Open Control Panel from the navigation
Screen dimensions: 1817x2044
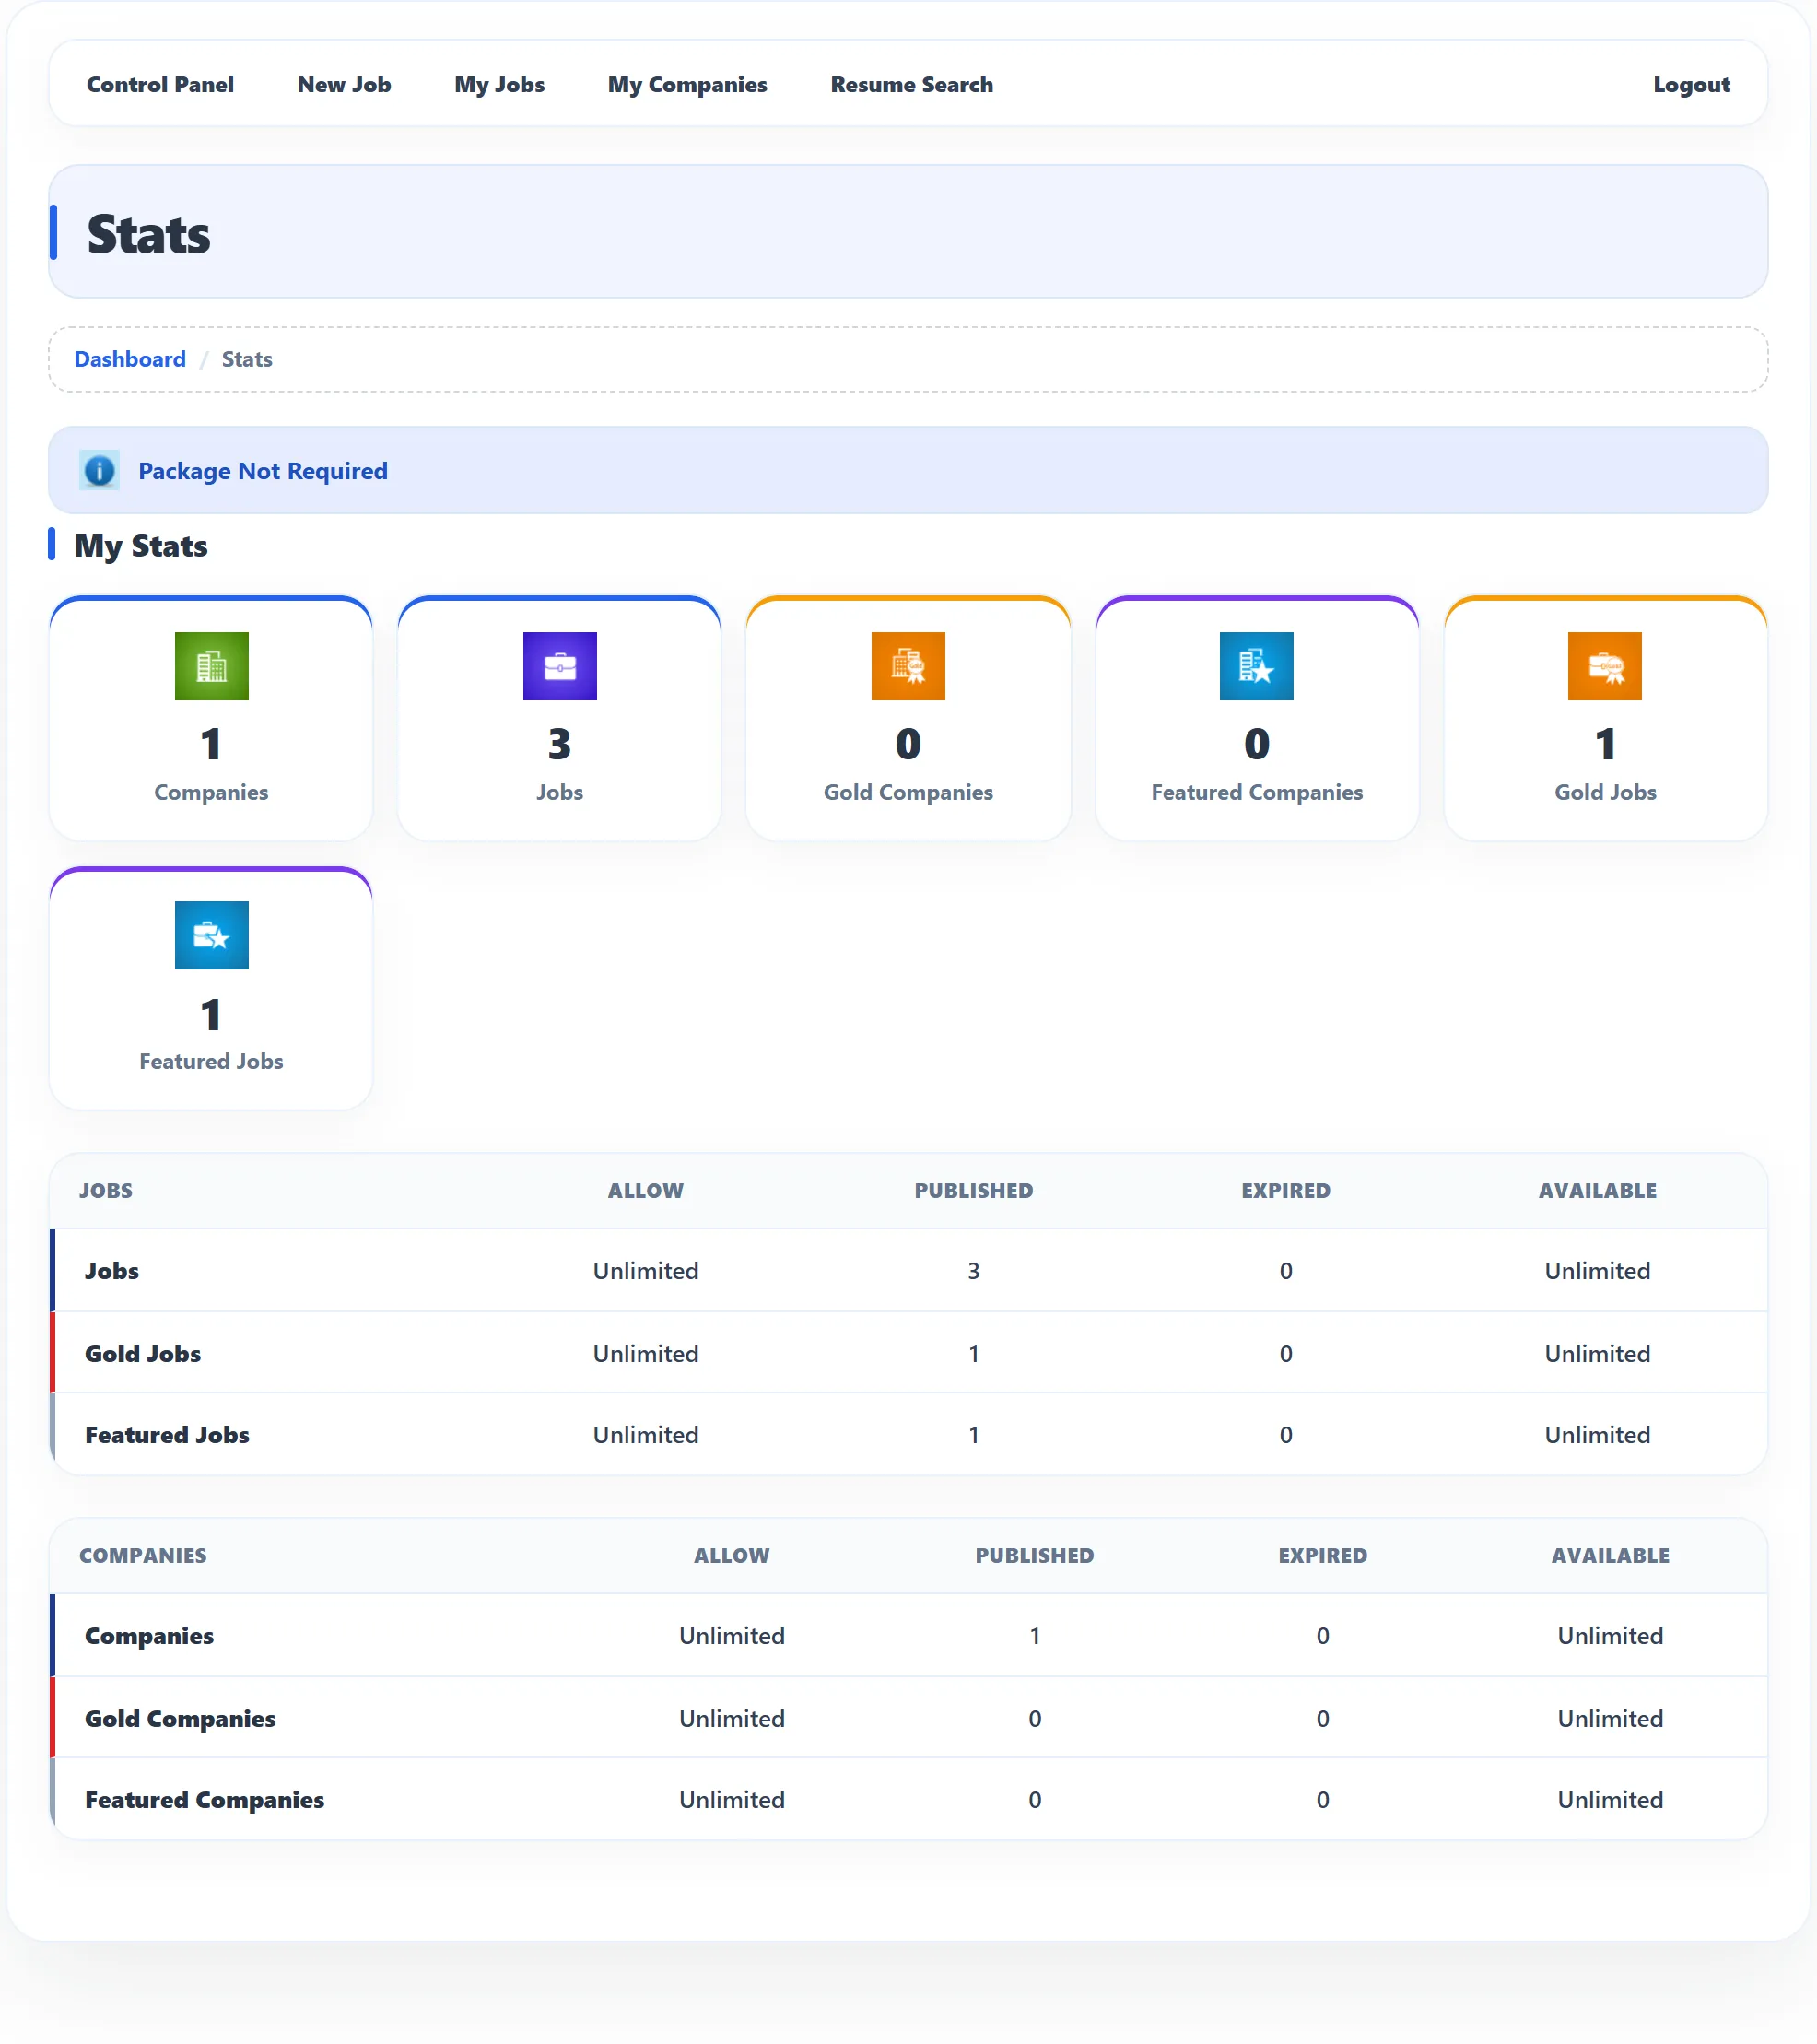(x=160, y=84)
